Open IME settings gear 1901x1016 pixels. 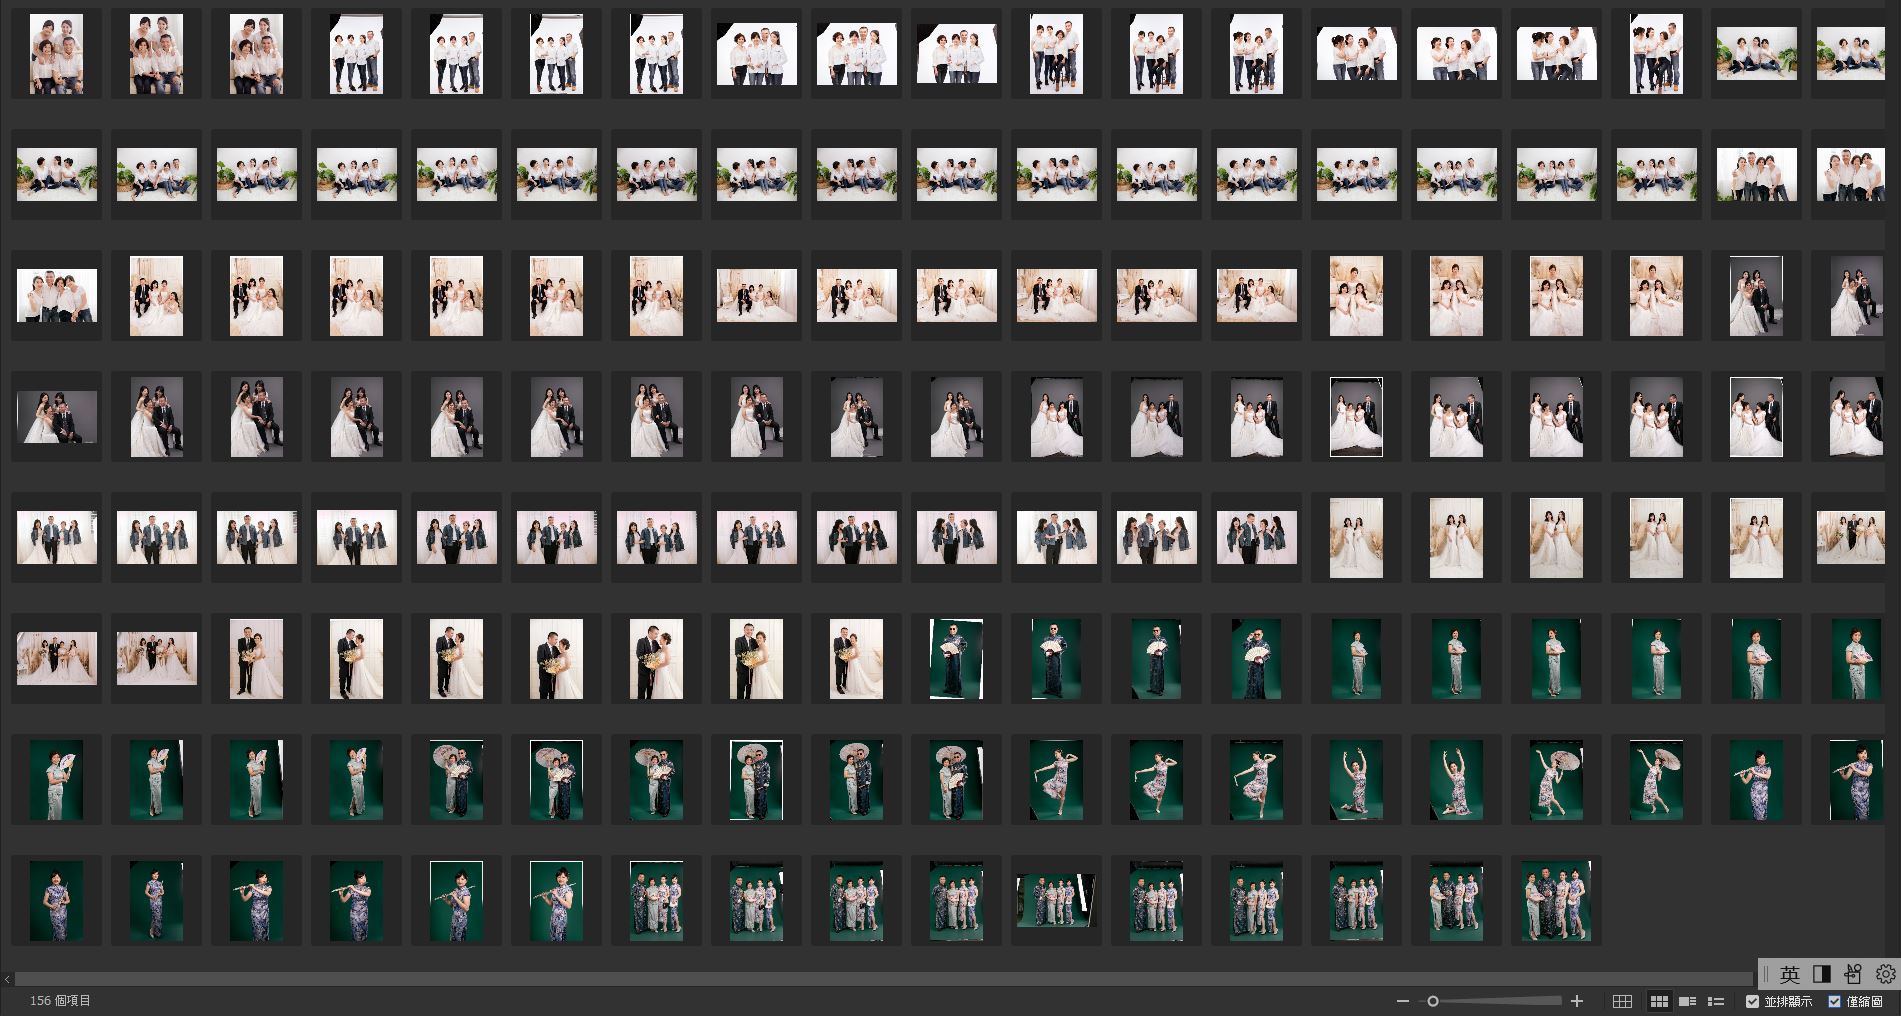pos(1885,974)
